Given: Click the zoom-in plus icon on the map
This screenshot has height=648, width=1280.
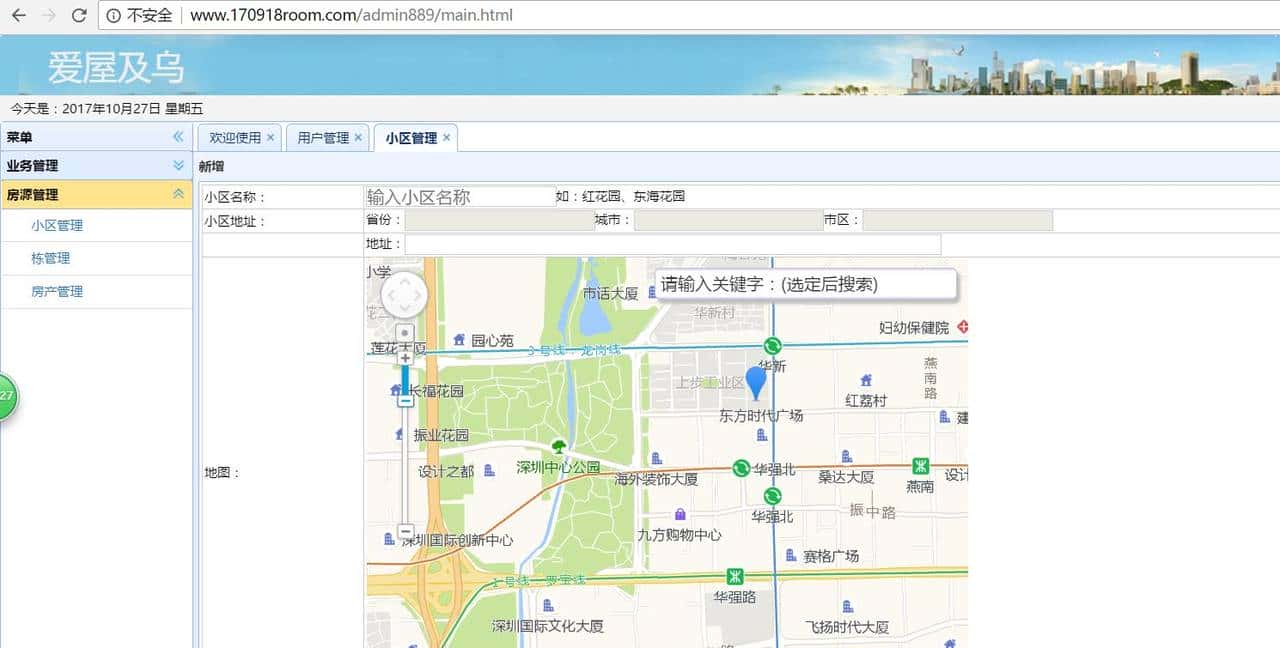Looking at the screenshot, I should (x=404, y=356).
